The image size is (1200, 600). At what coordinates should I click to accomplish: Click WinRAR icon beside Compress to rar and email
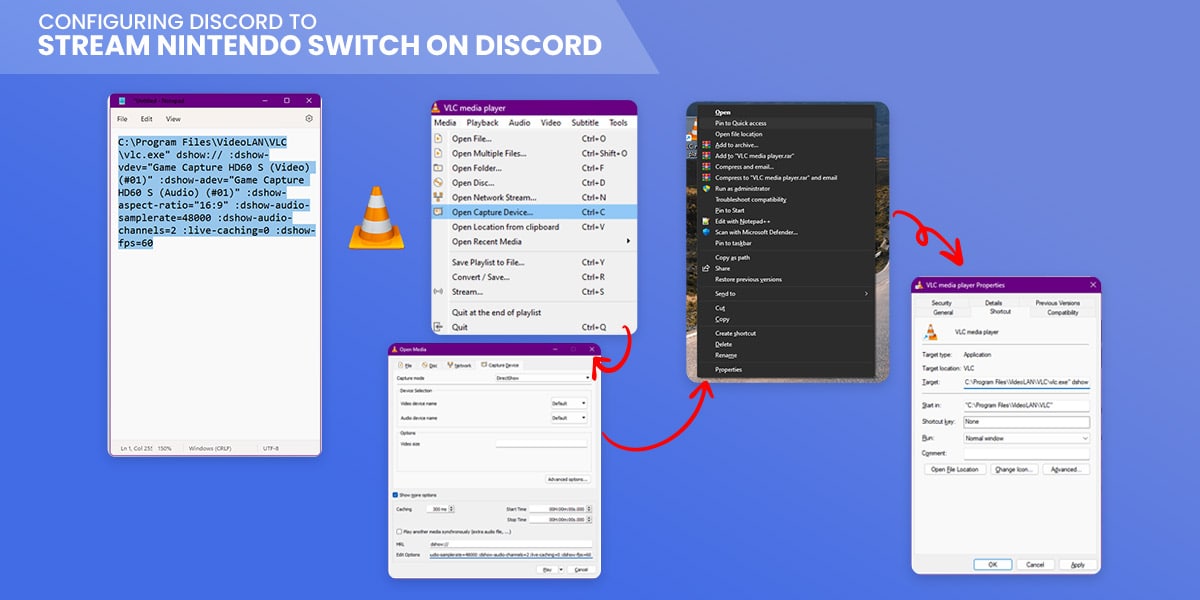tap(706, 178)
